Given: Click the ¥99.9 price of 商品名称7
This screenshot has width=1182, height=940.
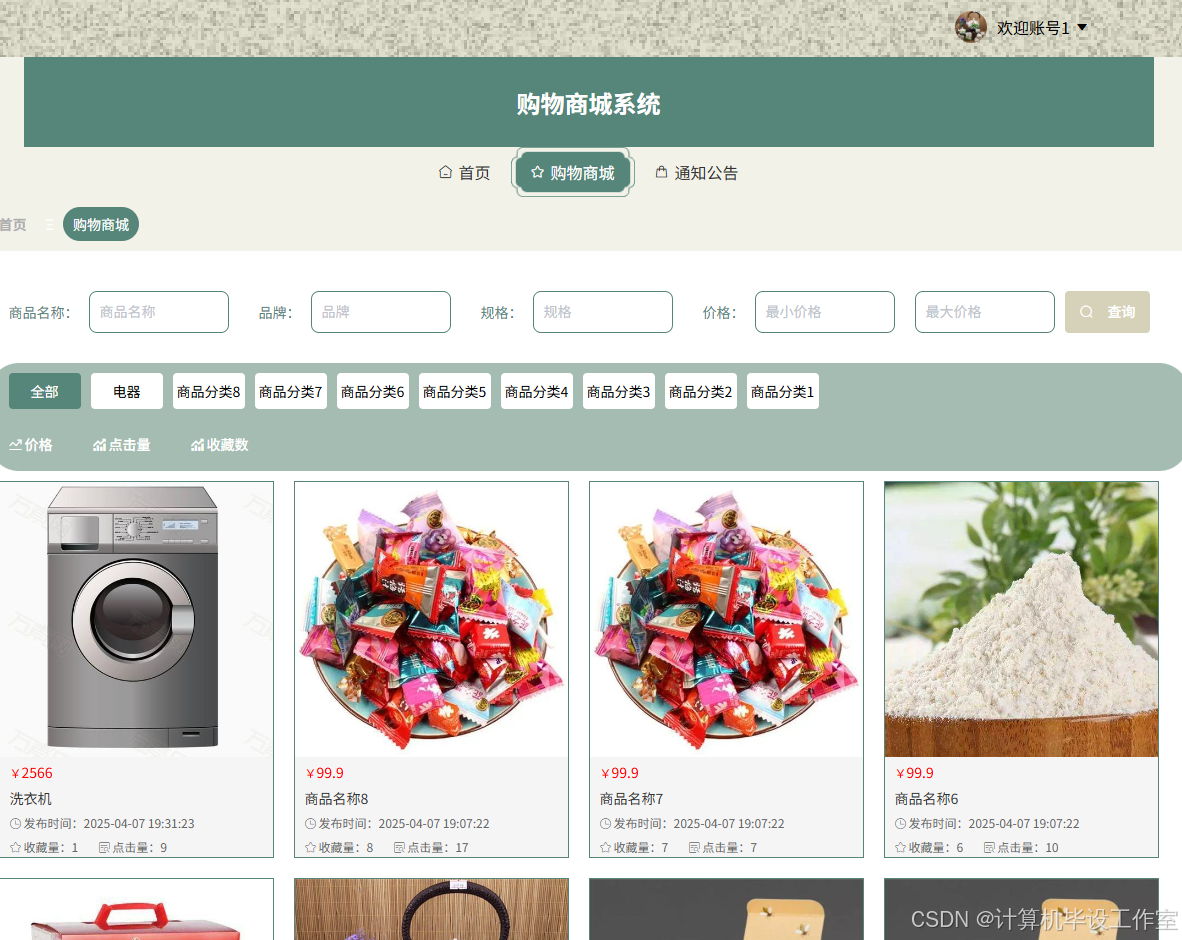Looking at the screenshot, I should pos(620,773).
